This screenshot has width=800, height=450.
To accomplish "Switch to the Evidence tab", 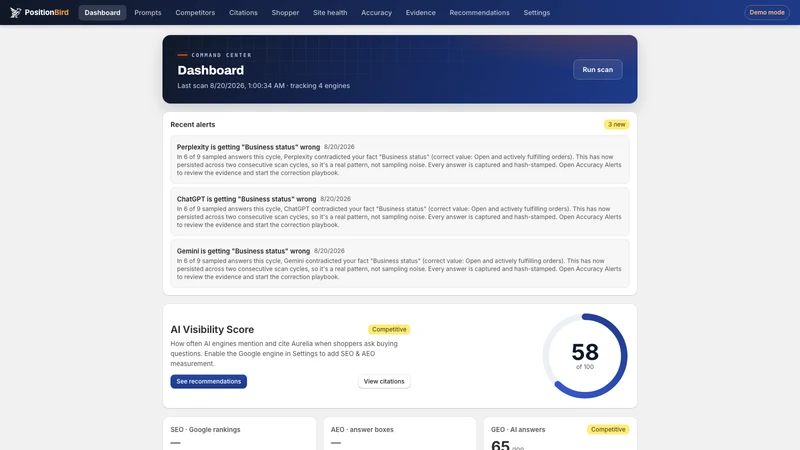I will pos(420,12).
